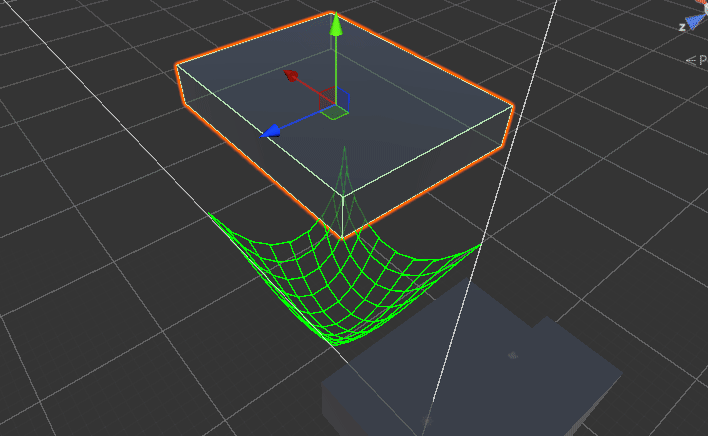Click the red cone on the orientation gizmo

(x=699, y=4)
